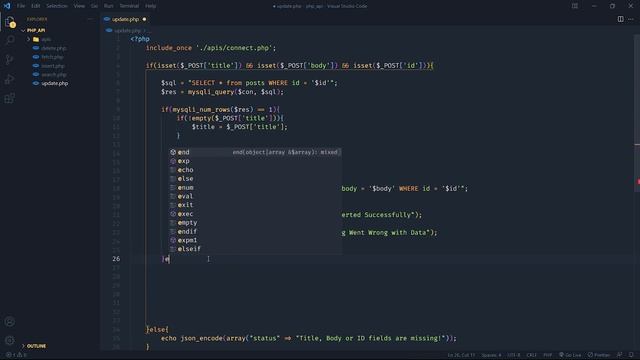Choose 'exit' autocomplete suggestion

point(255,205)
